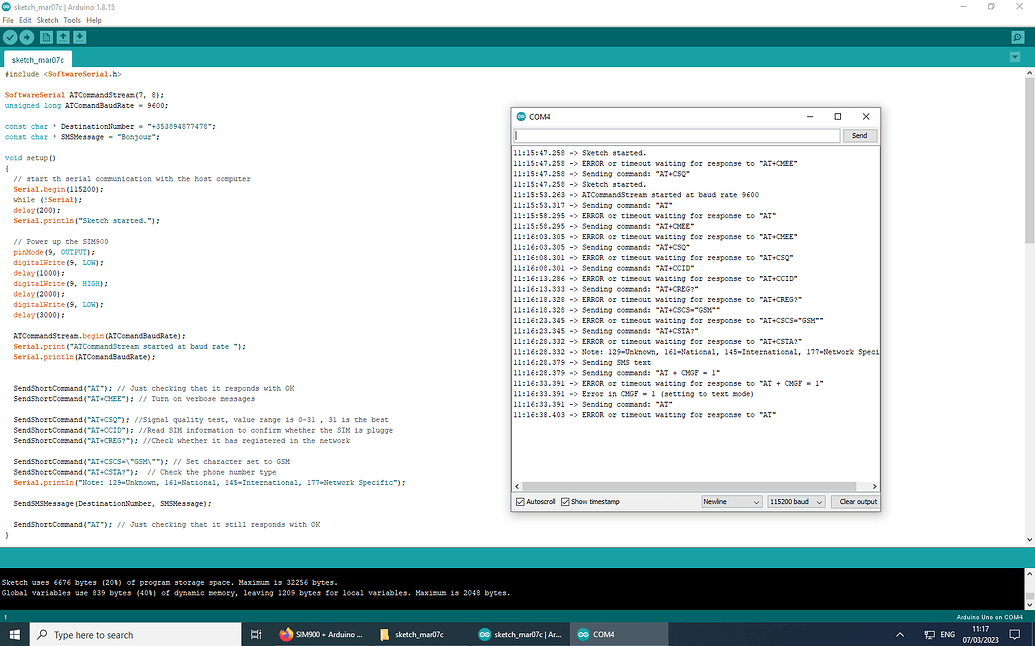The width and height of the screenshot is (1035, 646).
Task: Toggle Autoscroll in the serial monitor
Action: click(x=519, y=501)
